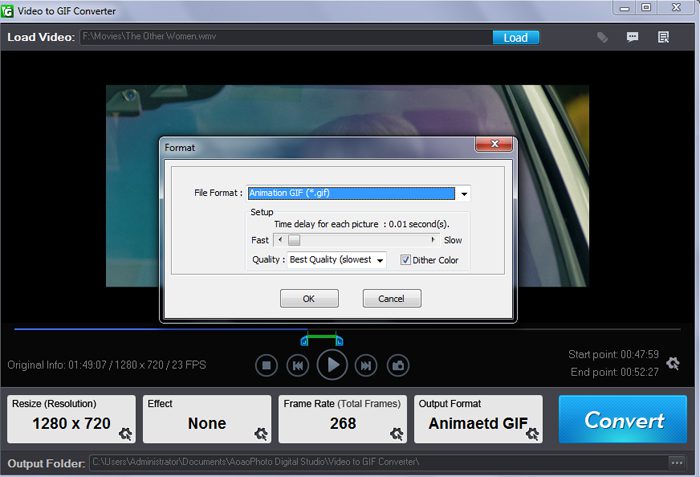The width and height of the screenshot is (700, 477).
Task: Click the slider right arrow near Slow
Action: [x=433, y=240]
